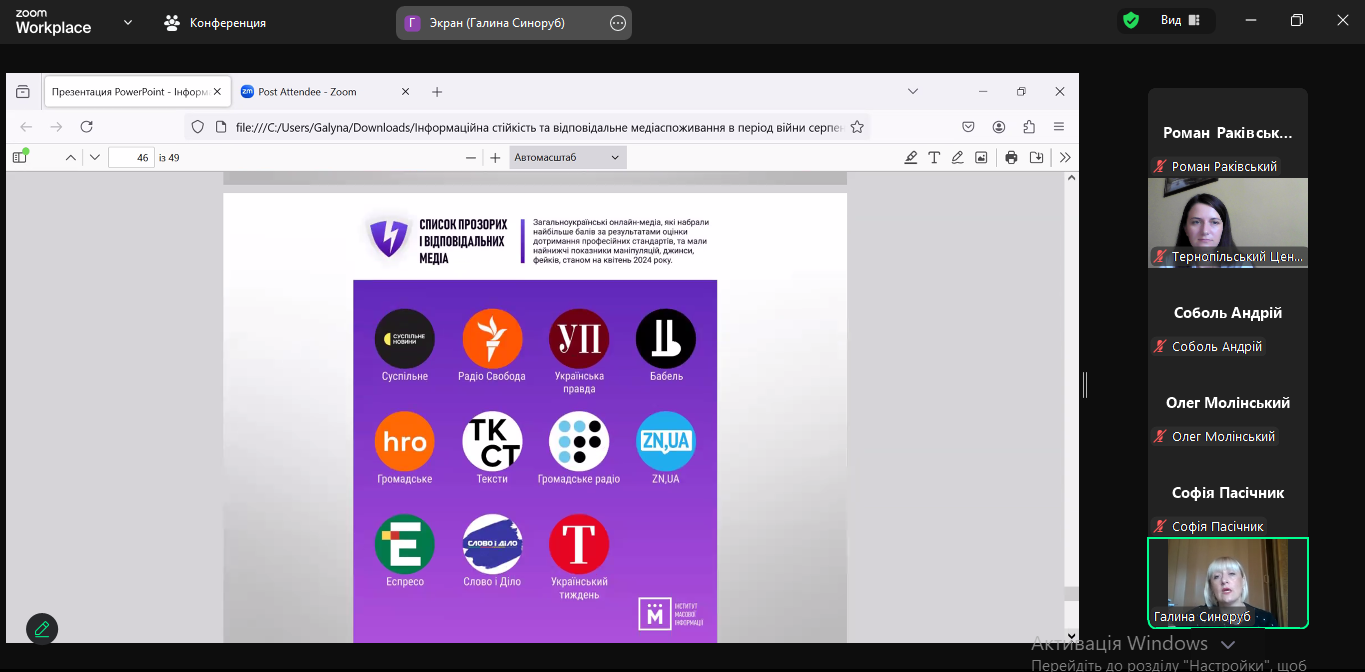Expand the list all tabs chevron

click(913, 91)
